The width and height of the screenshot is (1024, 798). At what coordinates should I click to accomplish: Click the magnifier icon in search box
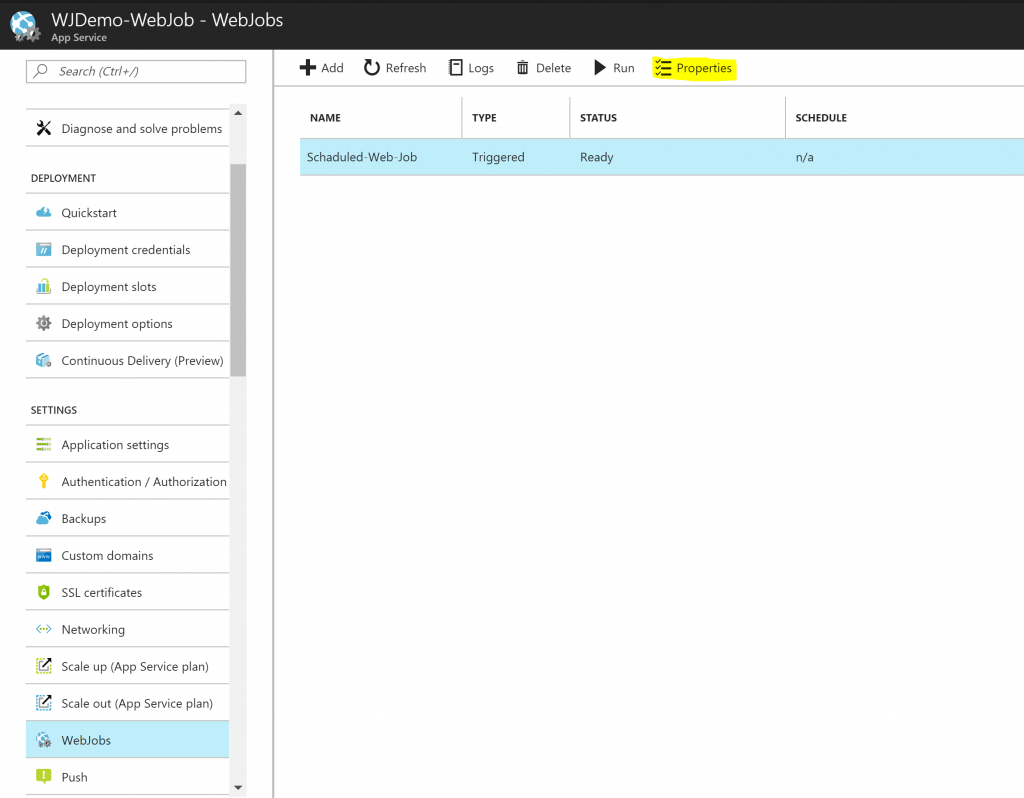40,71
